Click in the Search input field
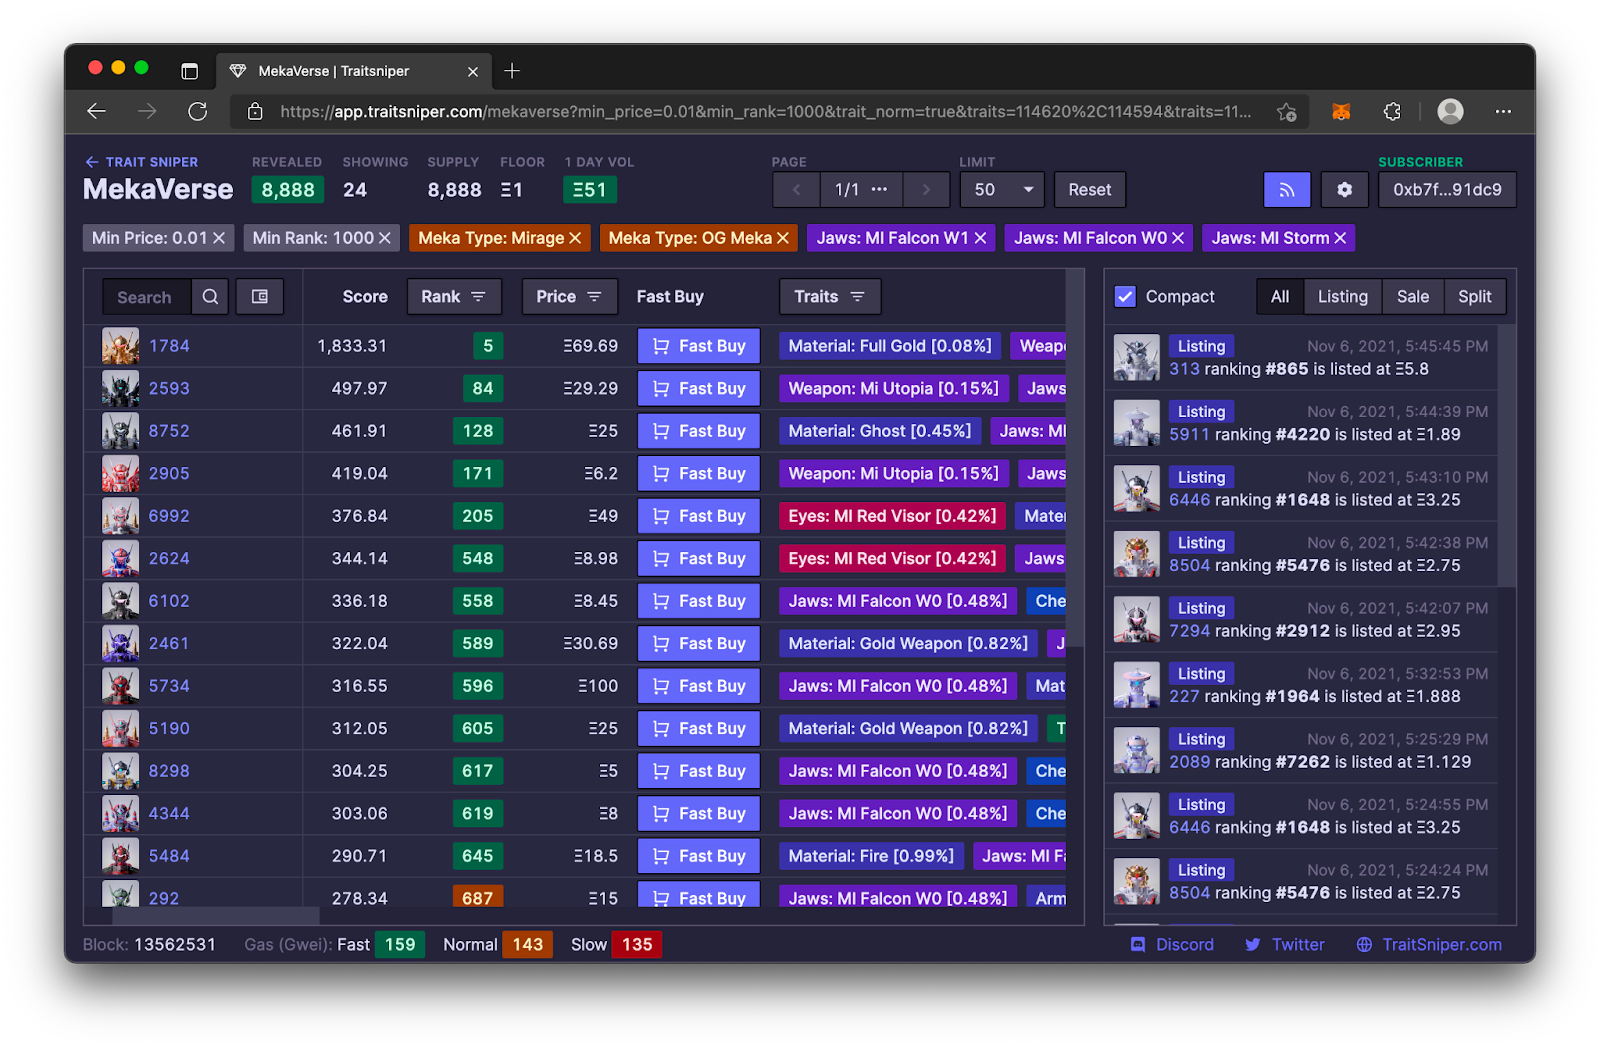The image size is (1600, 1048). click(146, 297)
